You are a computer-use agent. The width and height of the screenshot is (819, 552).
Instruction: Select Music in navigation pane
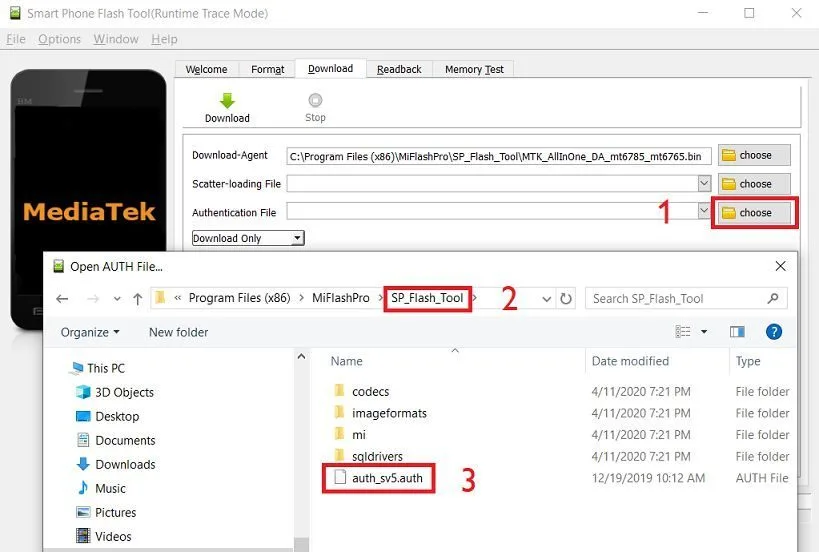101,488
